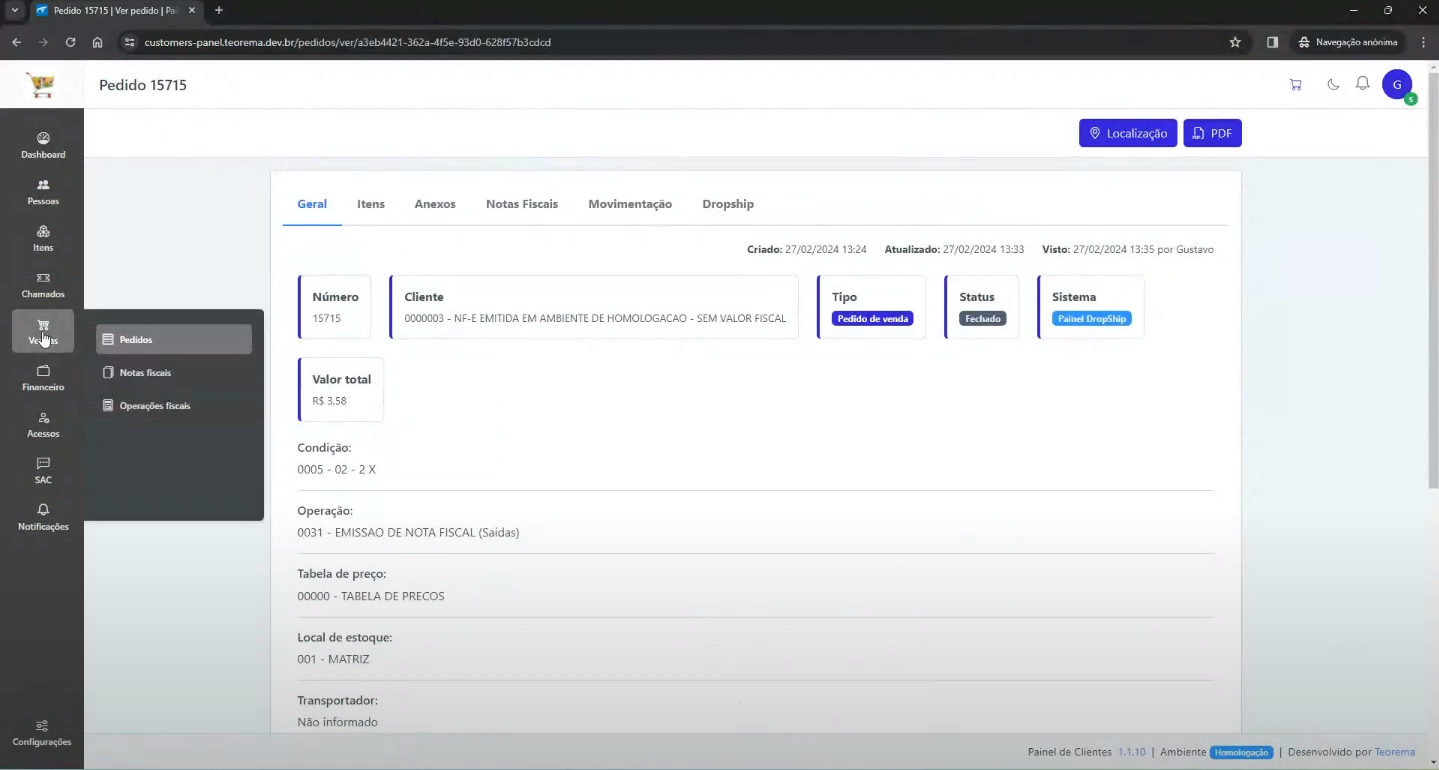Click the Visto por Gustavo timestamp
The height and width of the screenshot is (770, 1439).
coord(1128,249)
